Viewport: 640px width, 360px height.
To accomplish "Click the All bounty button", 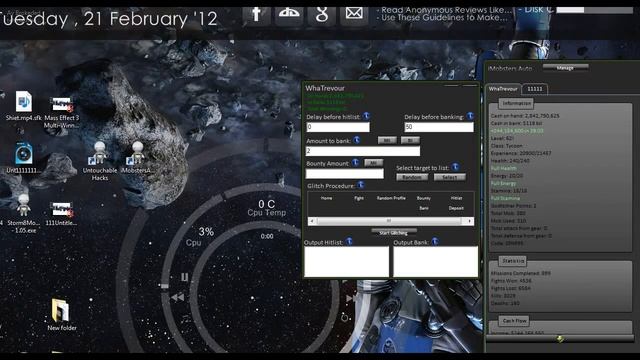I will click(373, 163).
